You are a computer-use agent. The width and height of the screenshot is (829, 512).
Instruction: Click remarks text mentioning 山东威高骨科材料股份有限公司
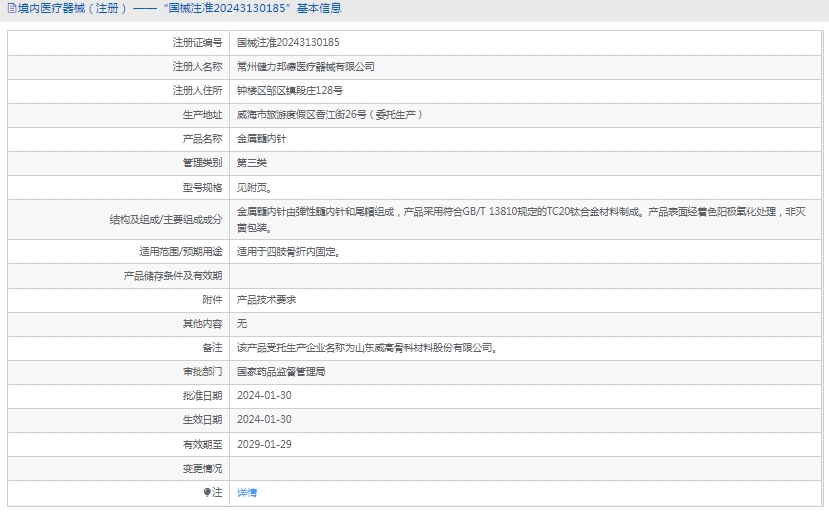(367, 348)
